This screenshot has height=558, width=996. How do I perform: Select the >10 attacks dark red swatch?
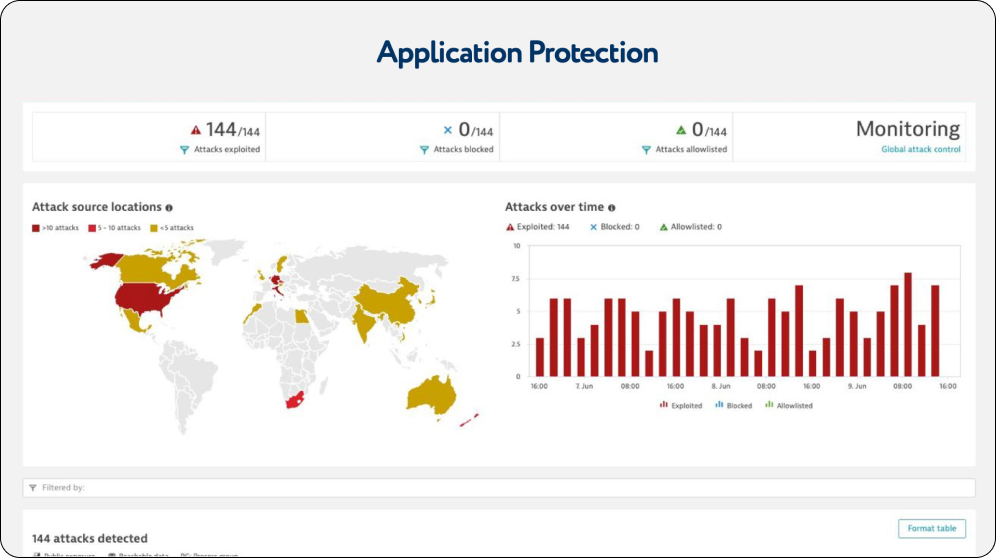pos(36,228)
